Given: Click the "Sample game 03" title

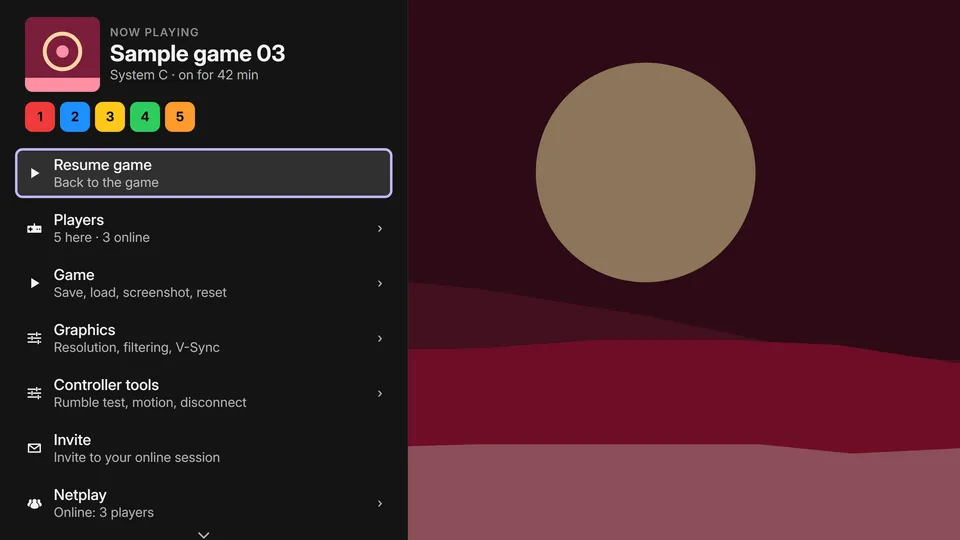Looking at the screenshot, I should [197, 54].
